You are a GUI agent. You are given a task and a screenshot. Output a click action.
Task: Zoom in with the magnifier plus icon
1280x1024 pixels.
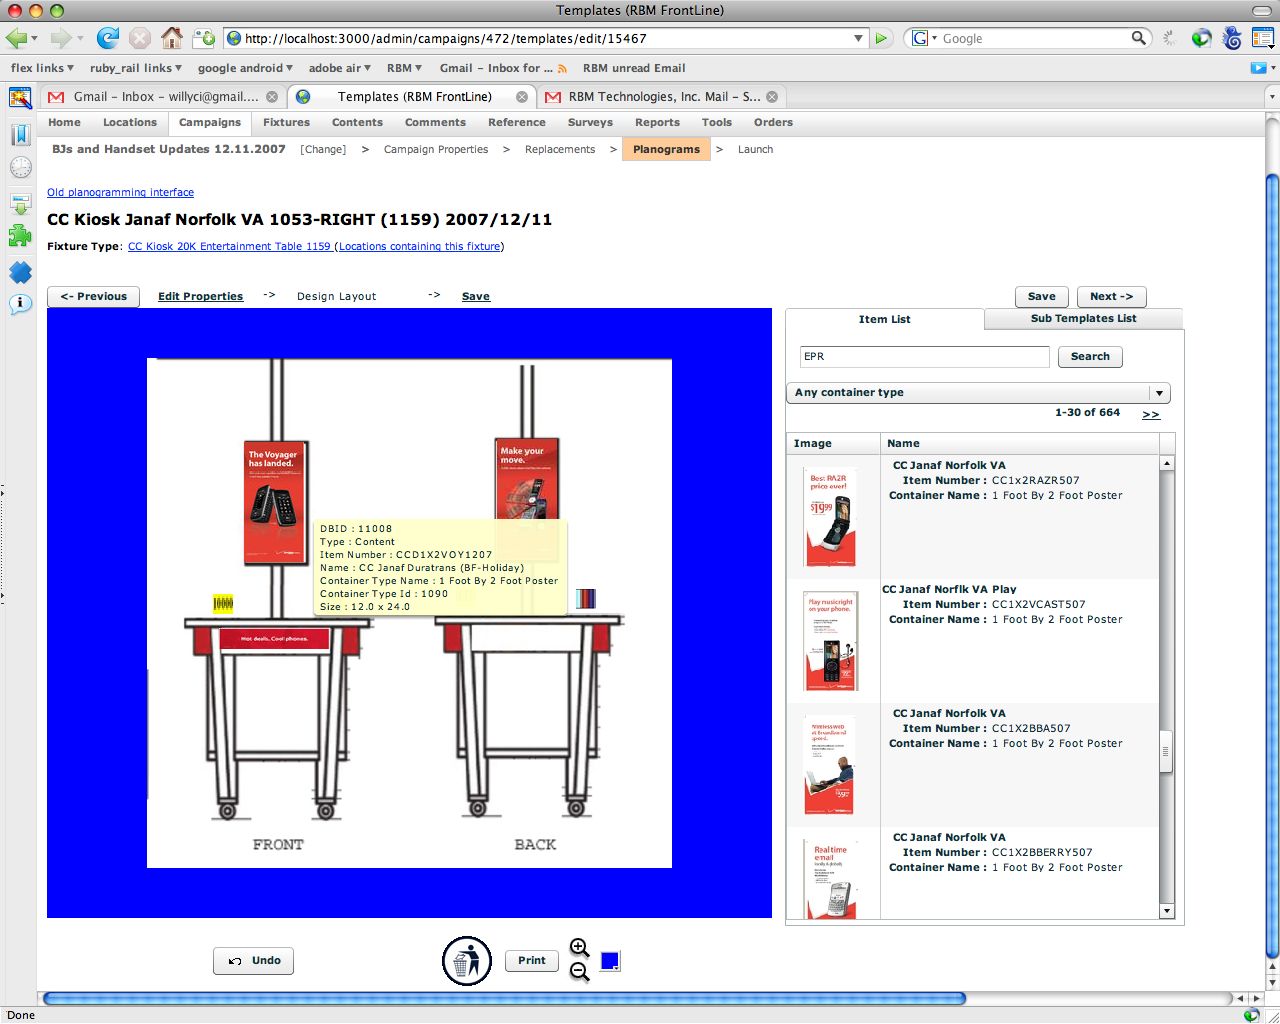click(x=579, y=947)
